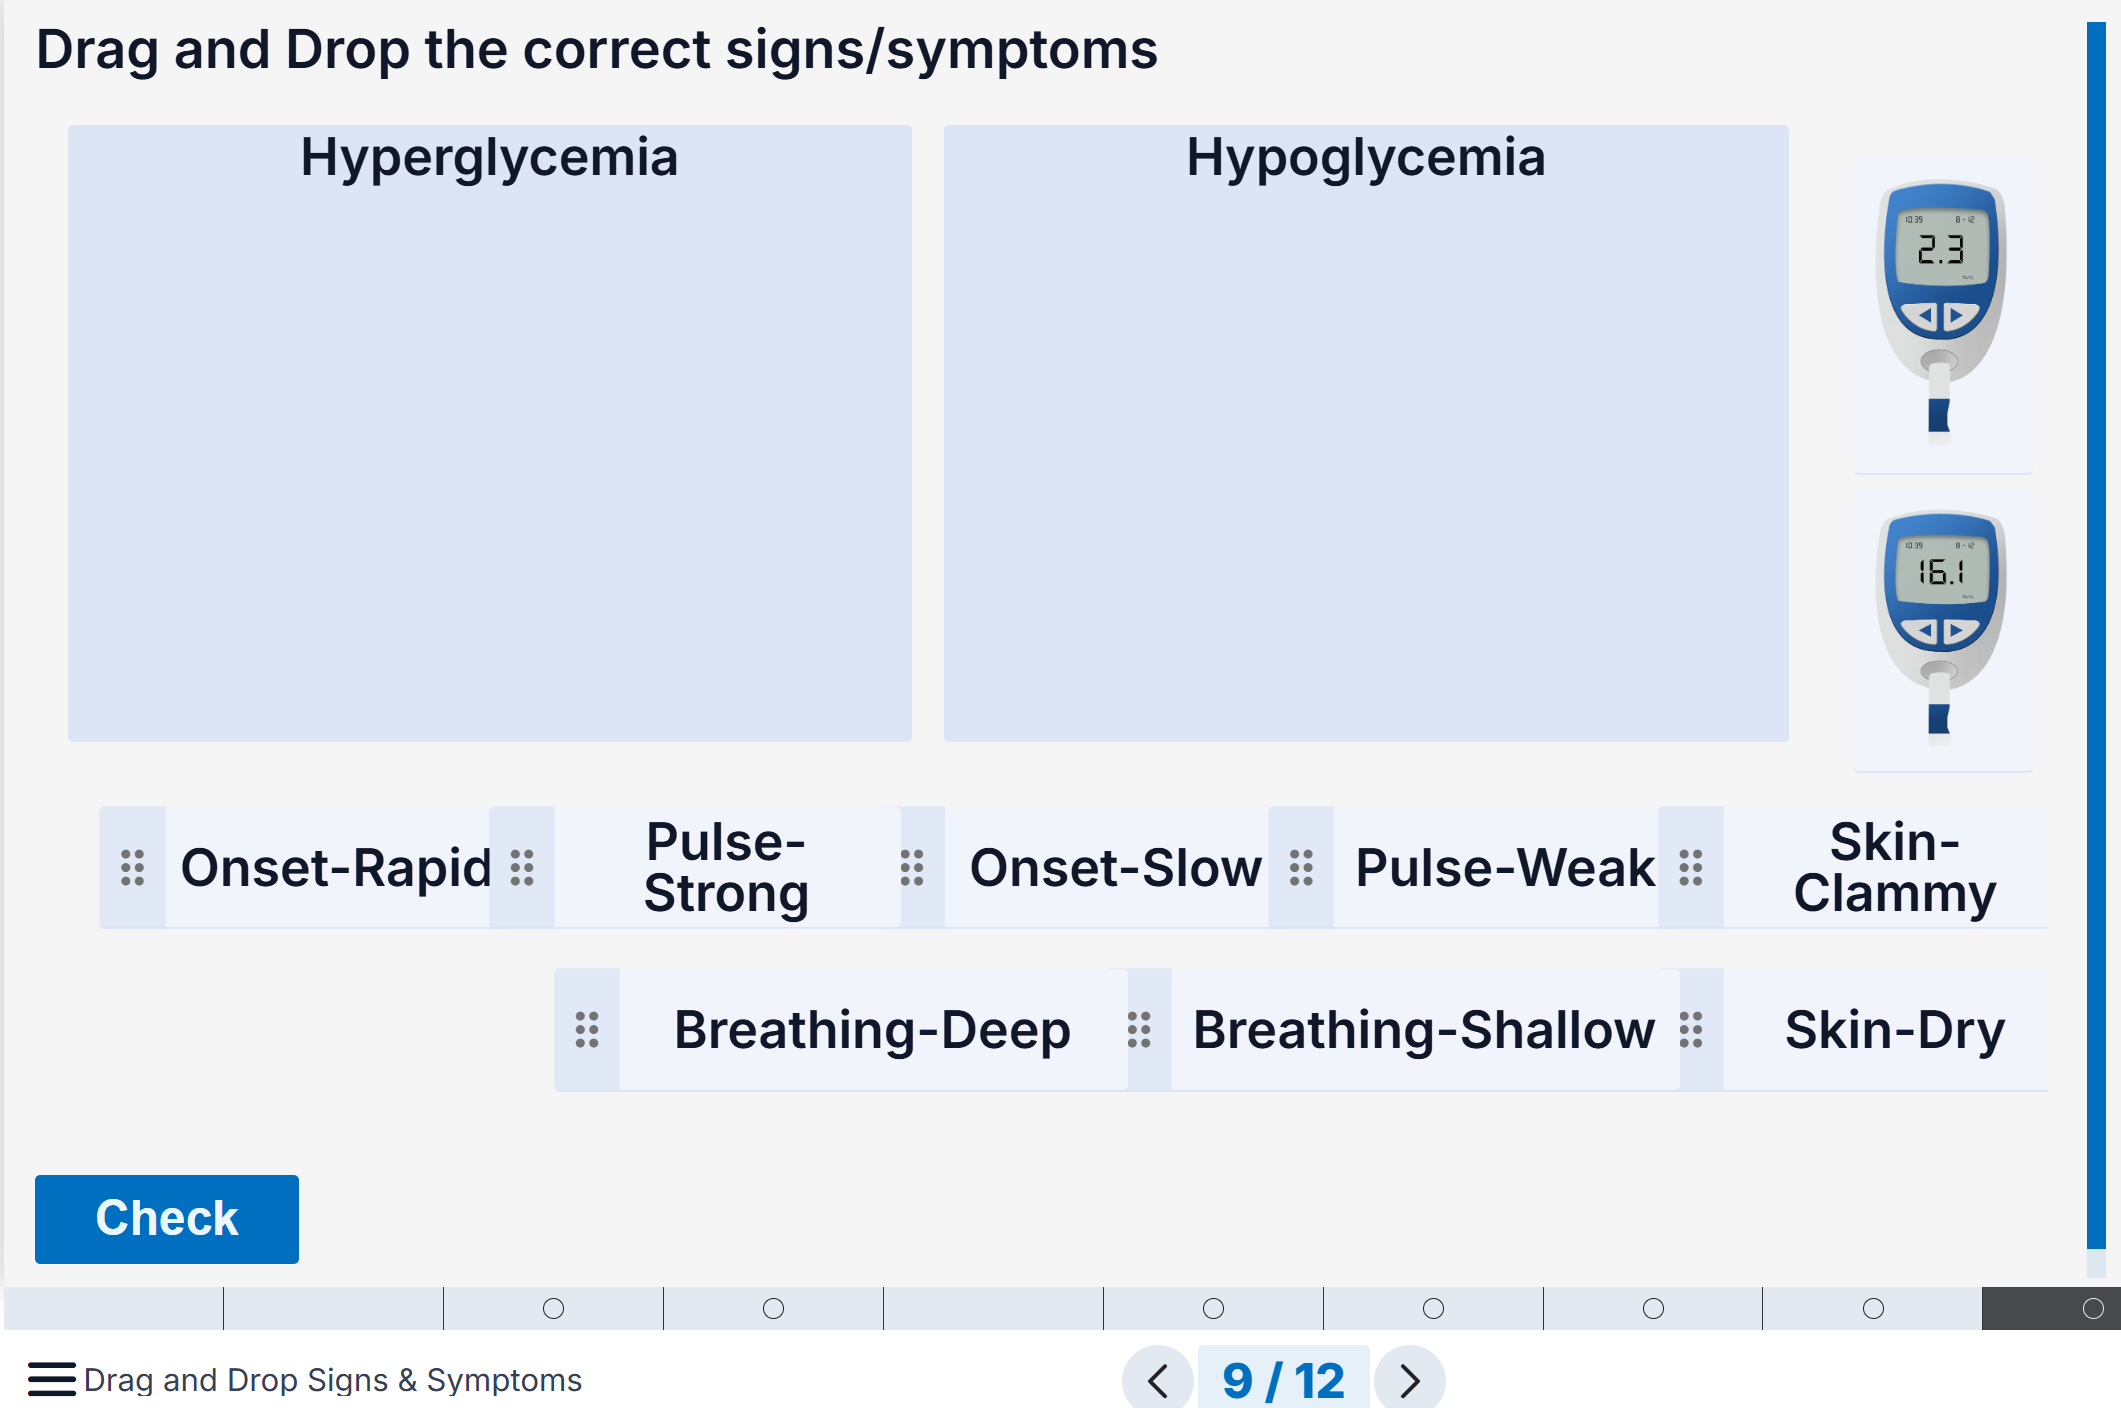2121x1408 pixels.
Task: Go to the previous slide arrow
Action: click(1158, 1381)
